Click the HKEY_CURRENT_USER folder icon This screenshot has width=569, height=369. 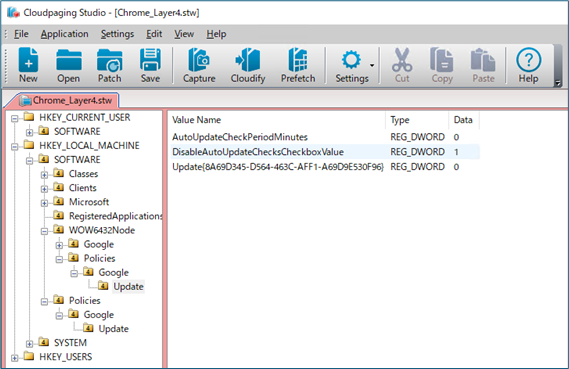[x=29, y=117]
